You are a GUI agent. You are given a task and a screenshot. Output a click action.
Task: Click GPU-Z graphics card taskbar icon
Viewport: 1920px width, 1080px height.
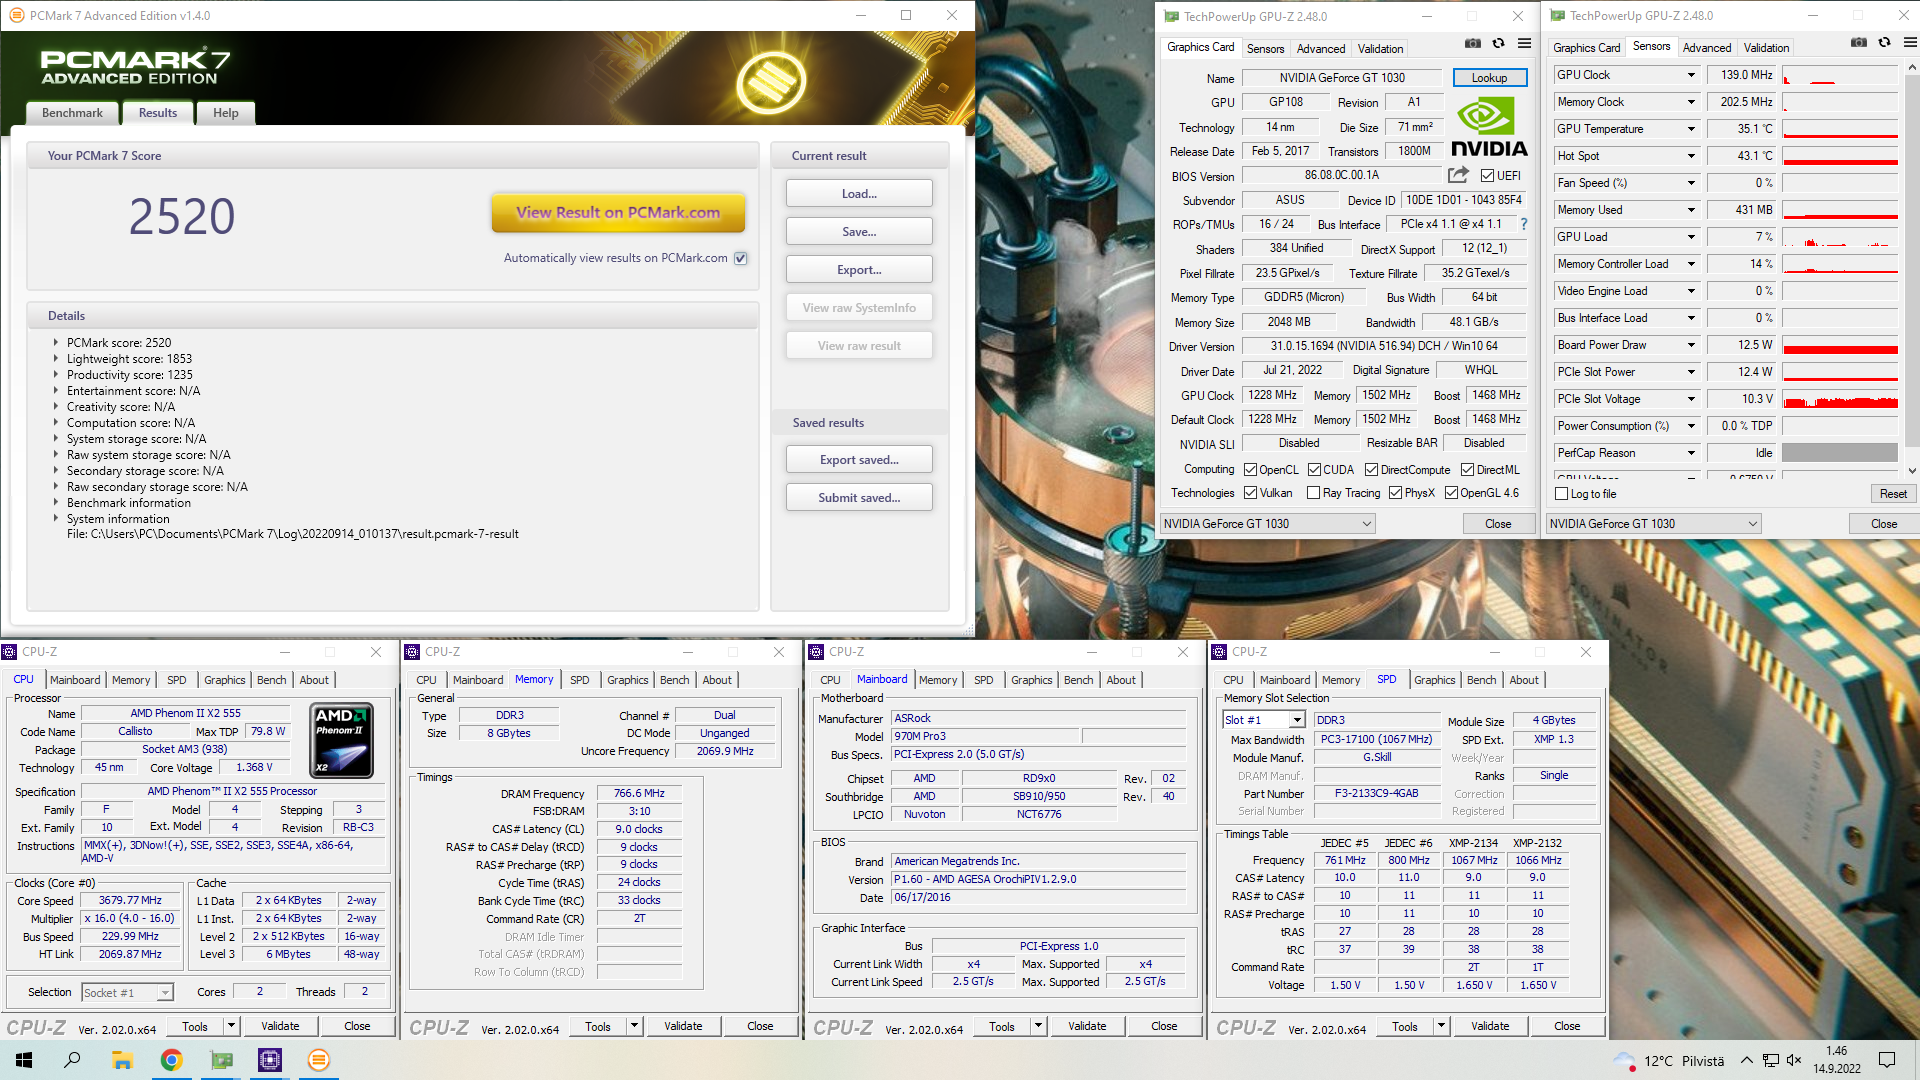(221, 1060)
